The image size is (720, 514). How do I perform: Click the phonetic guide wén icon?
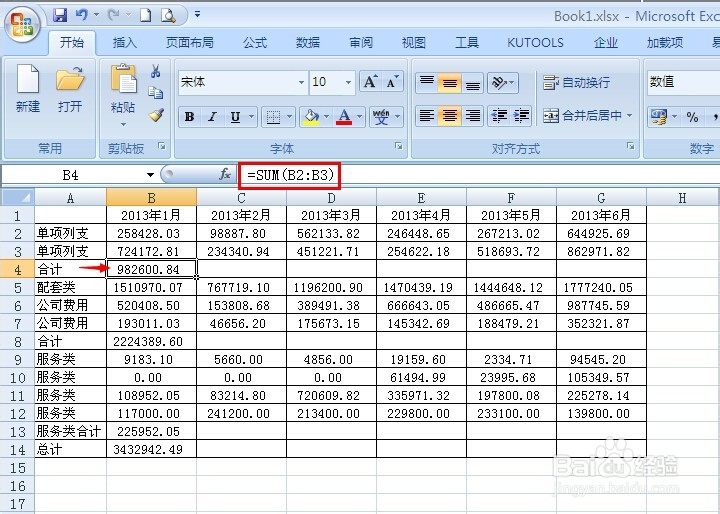(x=381, y=117)
